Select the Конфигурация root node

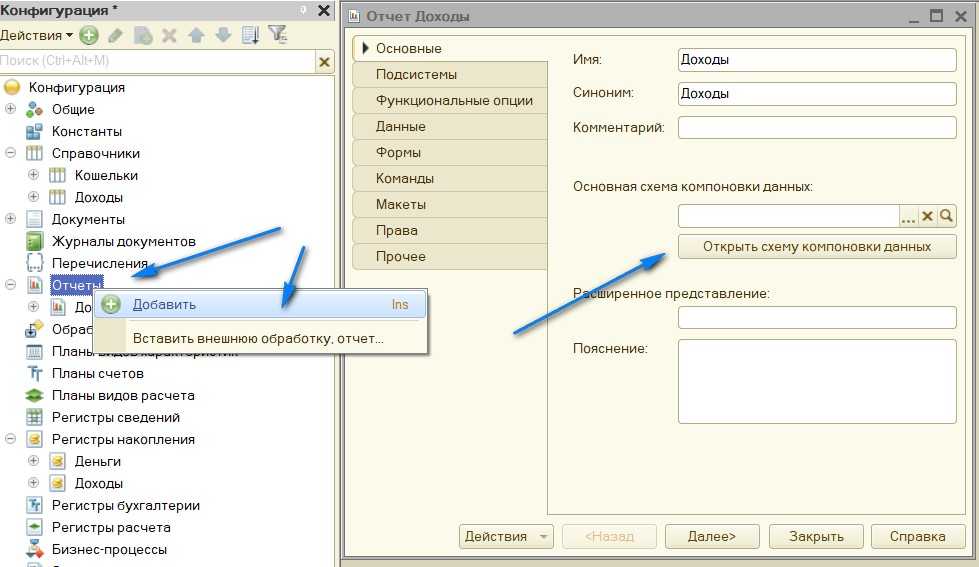(x=76, y=87)
